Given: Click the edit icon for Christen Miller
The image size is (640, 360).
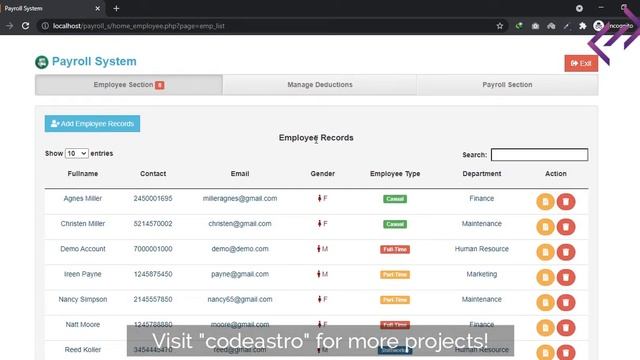Looking at the screenshot, I should [x=545, y=227].
